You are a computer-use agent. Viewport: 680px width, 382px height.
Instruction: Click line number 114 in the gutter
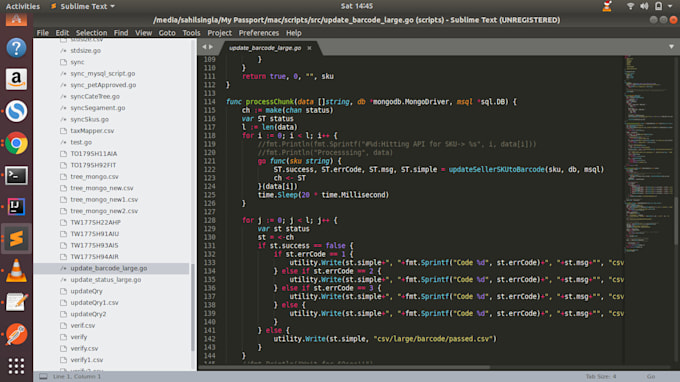coord(209,102)
